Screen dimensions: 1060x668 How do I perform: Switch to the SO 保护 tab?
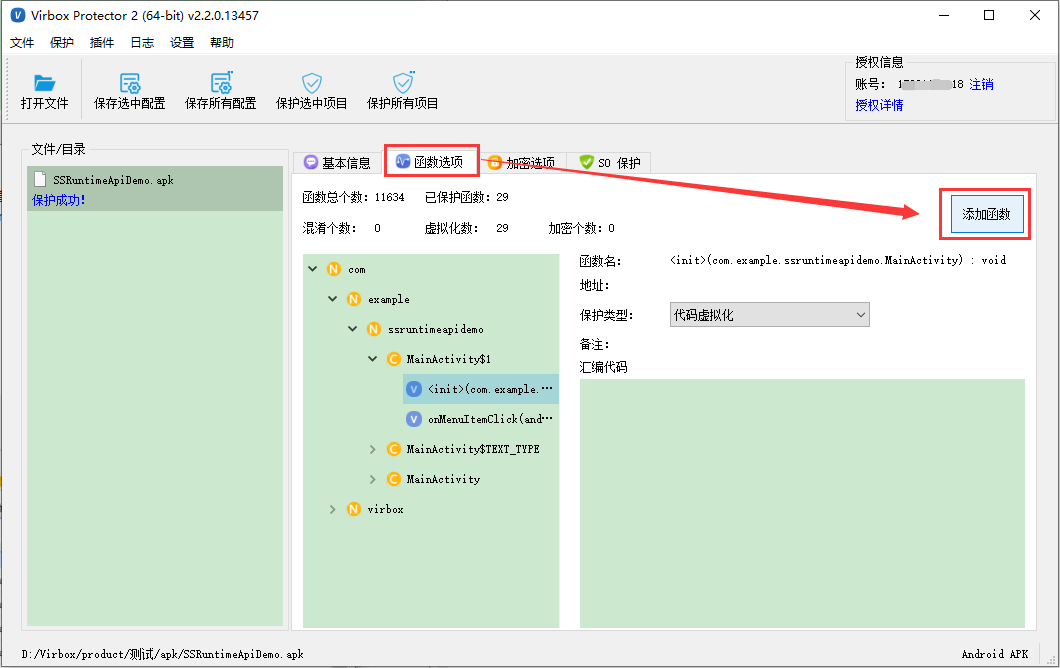coord(610,163)
